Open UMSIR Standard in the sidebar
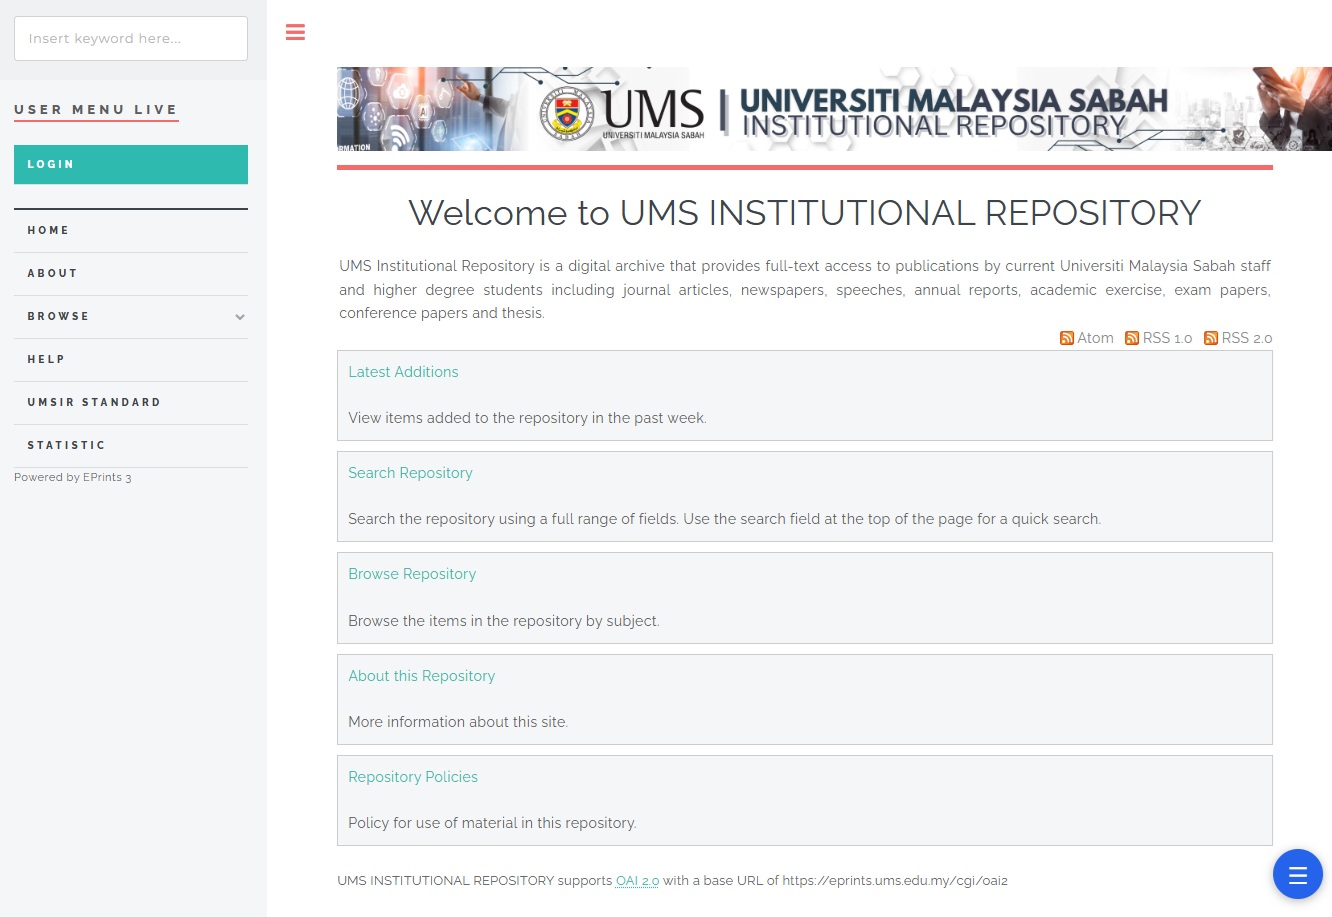Image resolution: width=1332 pixels, height=917 pixels. coord(94,402)
